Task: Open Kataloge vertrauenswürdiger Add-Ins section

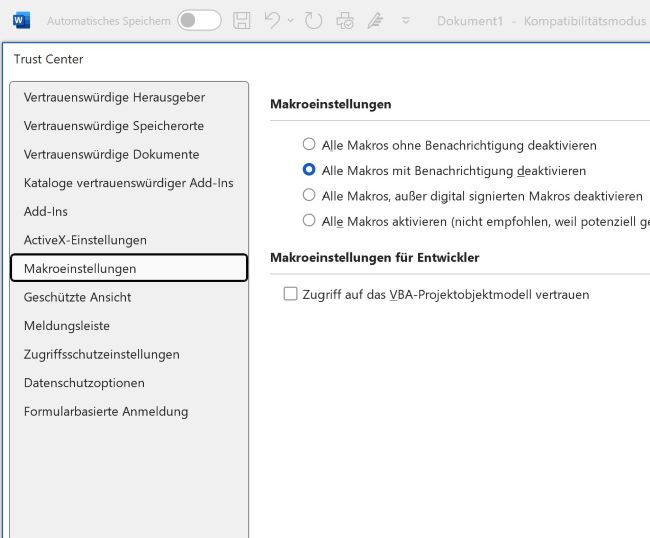Action: point(129,183)
